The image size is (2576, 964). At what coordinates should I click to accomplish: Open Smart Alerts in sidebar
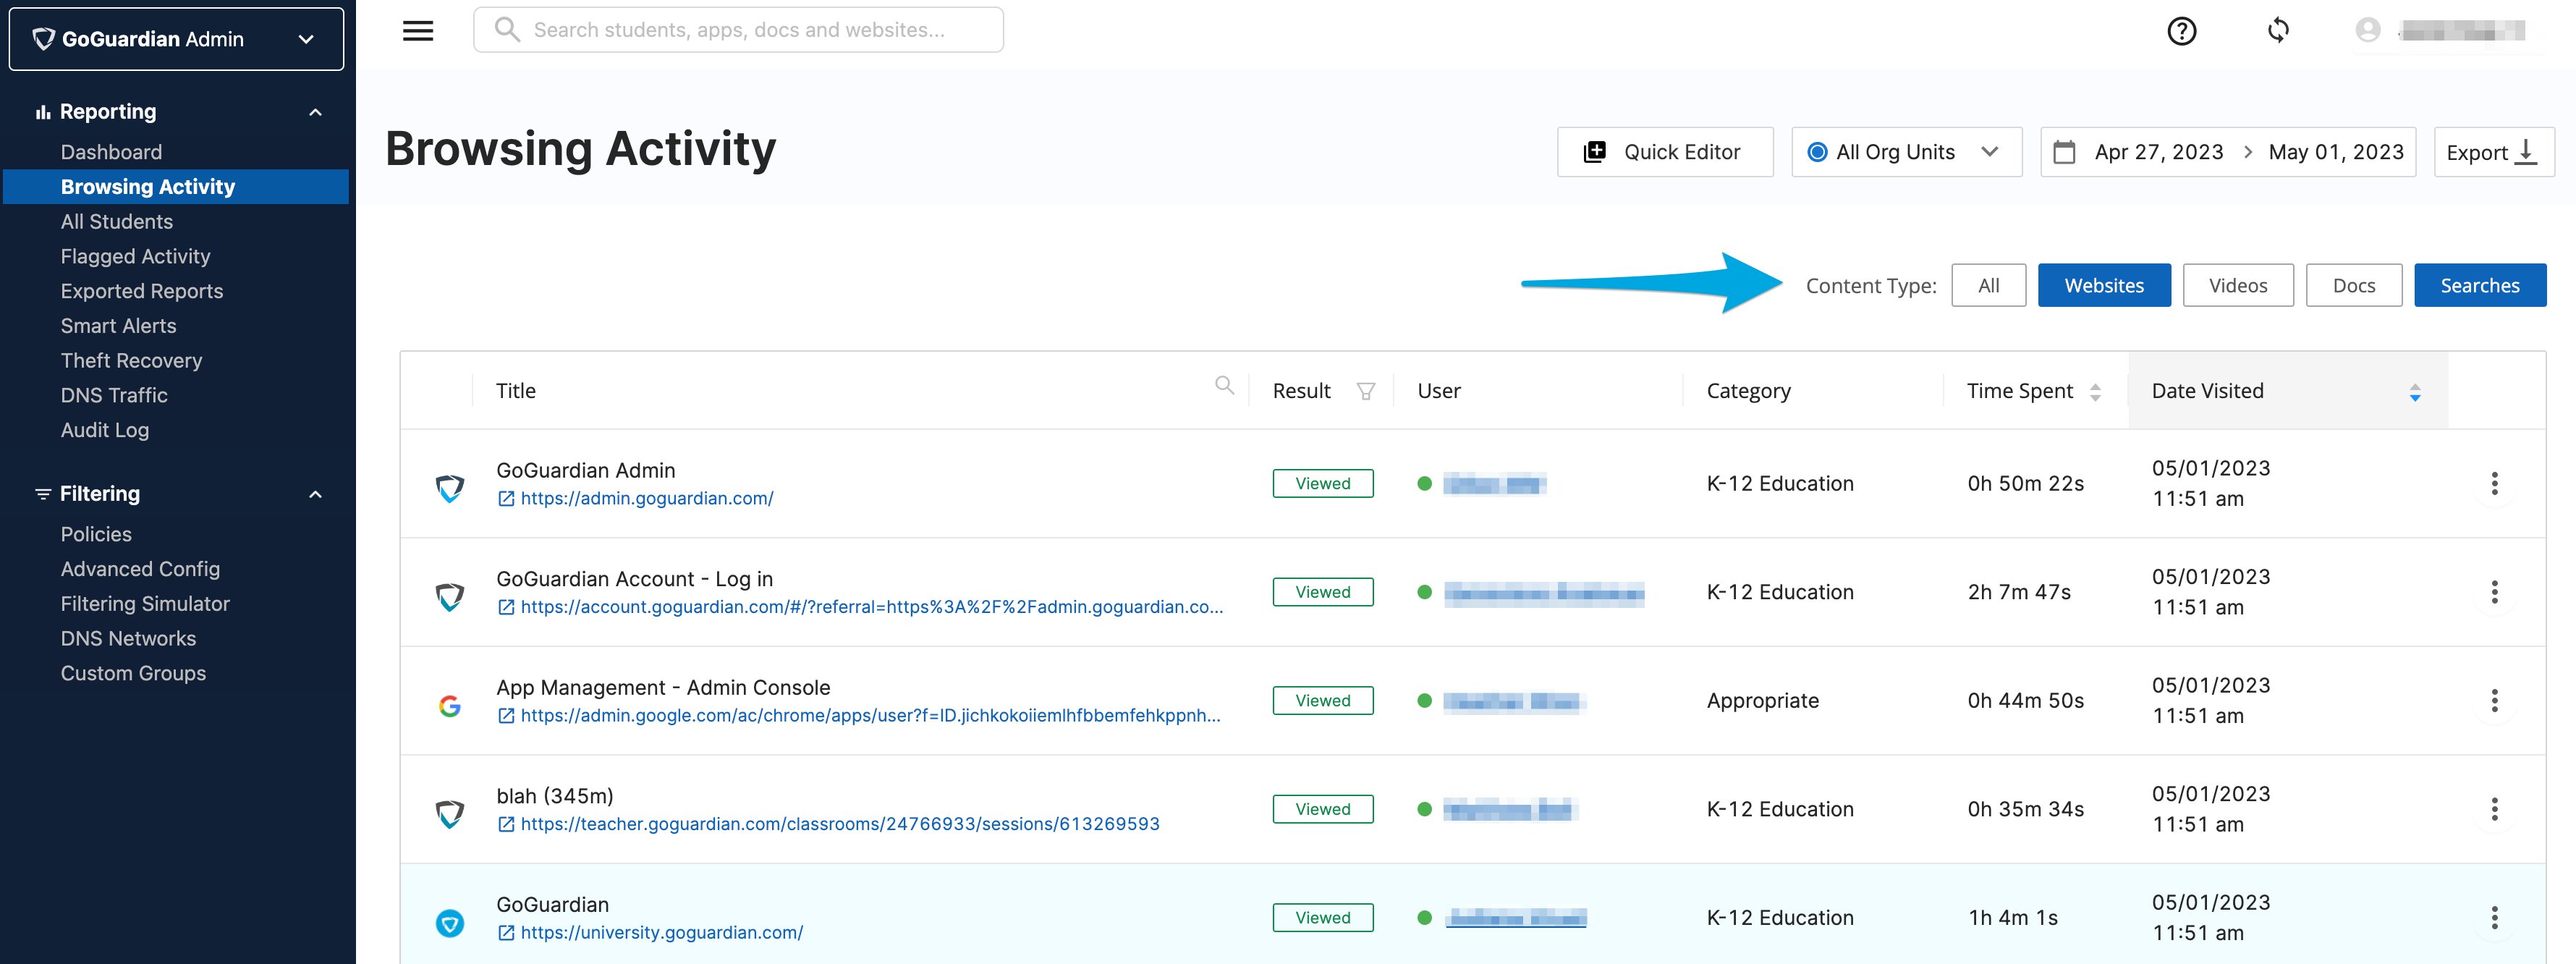coord(118,326)
